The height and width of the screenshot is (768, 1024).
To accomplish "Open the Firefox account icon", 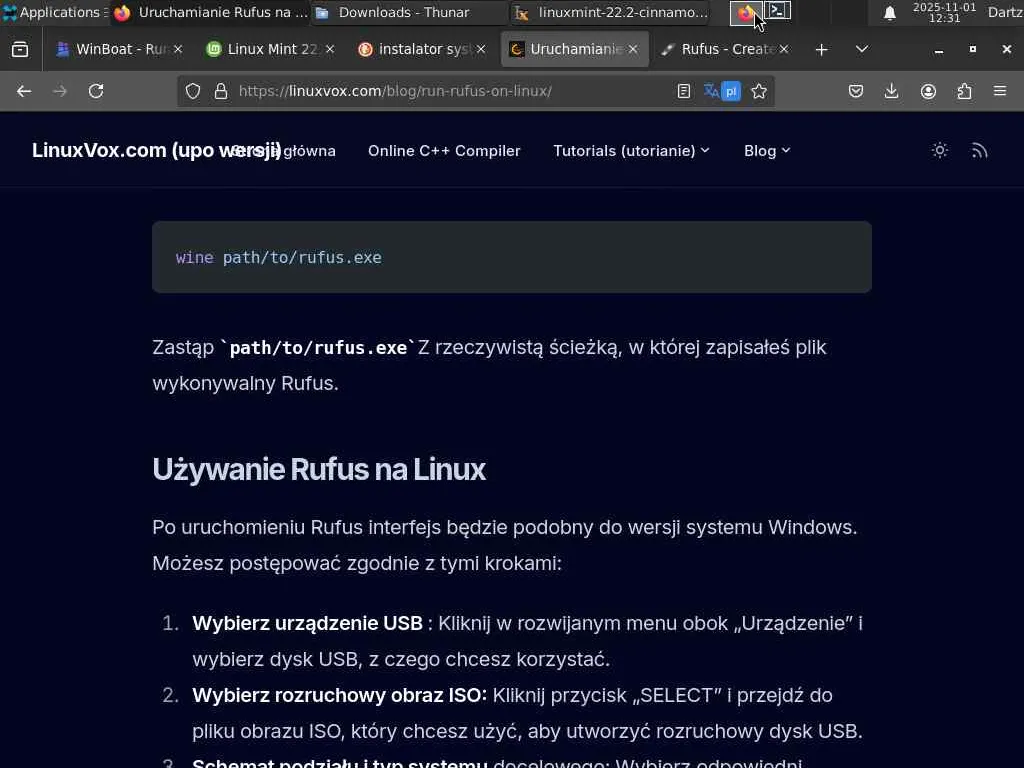I will [928, 91].
